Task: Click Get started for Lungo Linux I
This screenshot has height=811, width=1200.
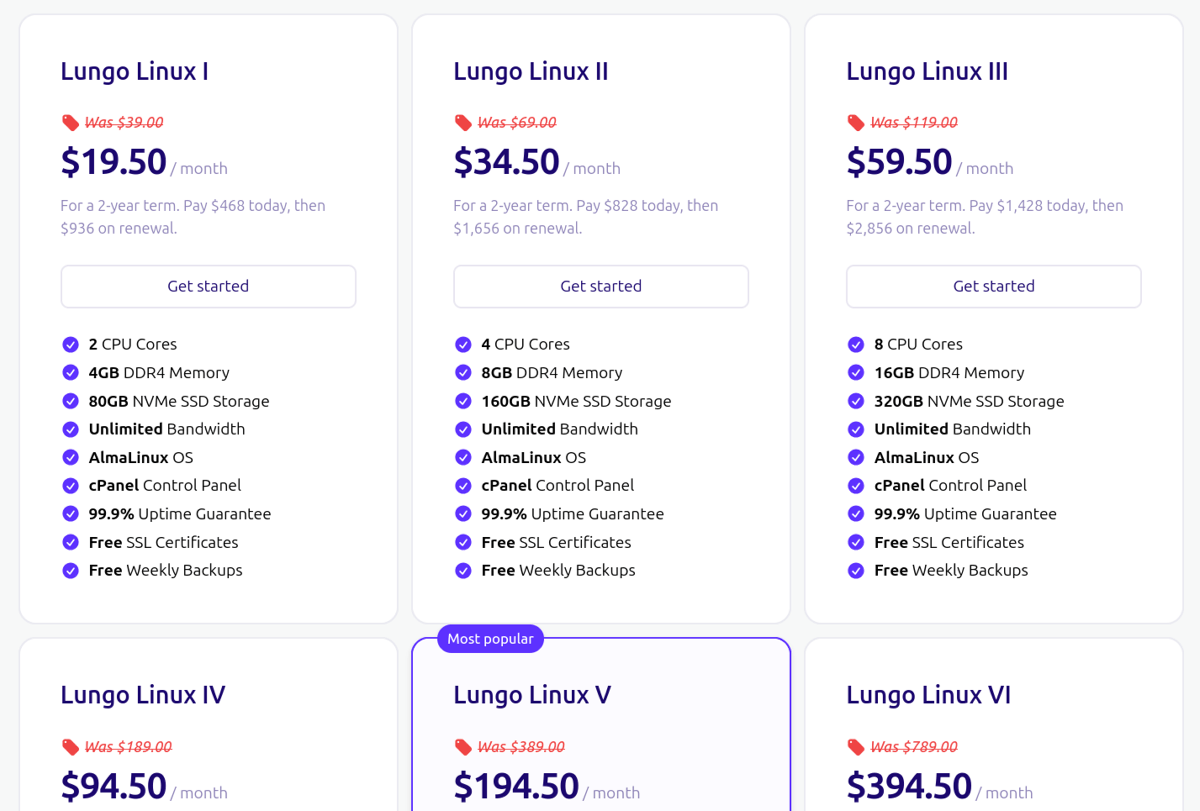Action: 208,286
